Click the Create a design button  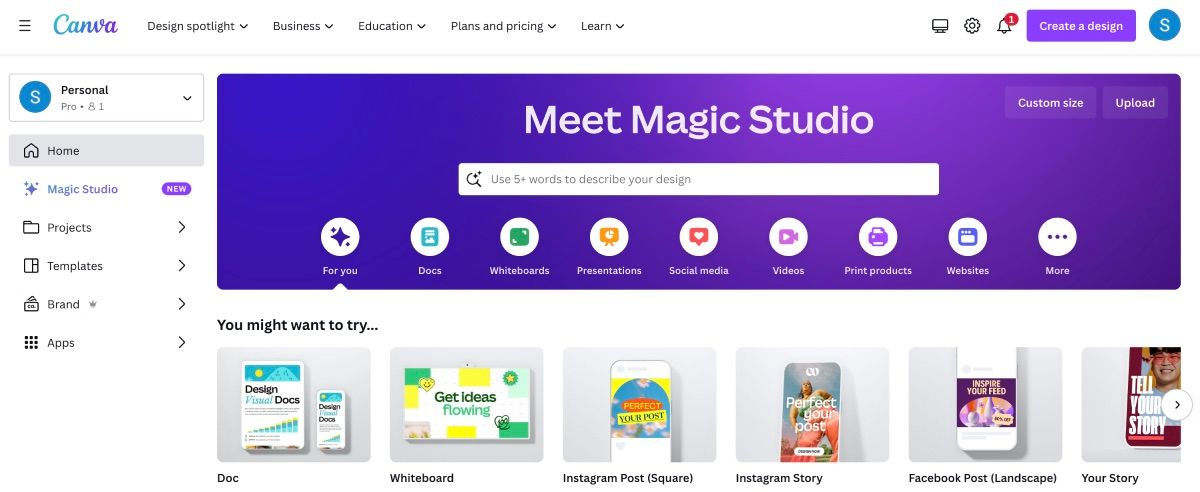[x=1081, y=26]
